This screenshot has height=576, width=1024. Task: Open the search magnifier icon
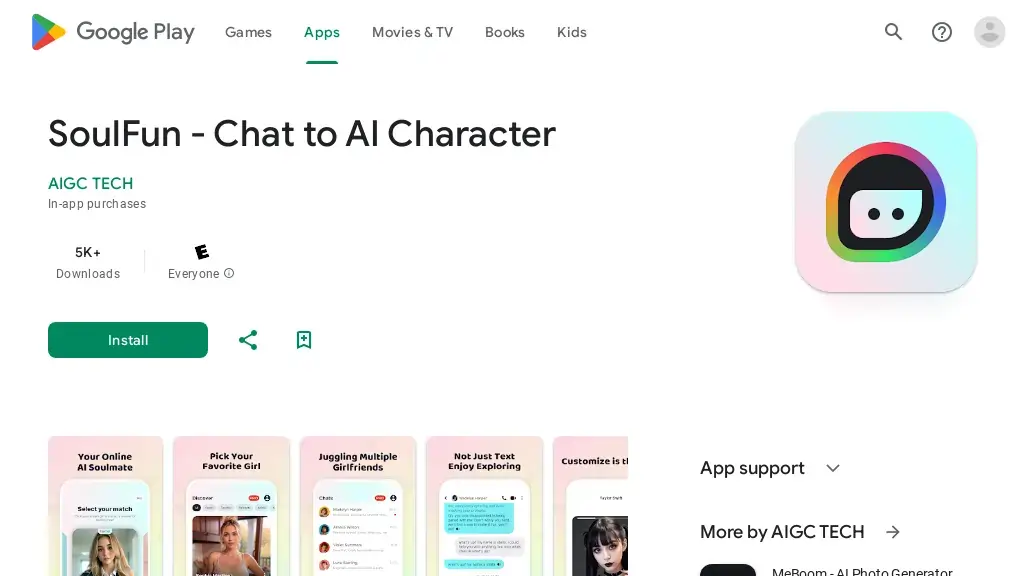[x=893, y=31]
